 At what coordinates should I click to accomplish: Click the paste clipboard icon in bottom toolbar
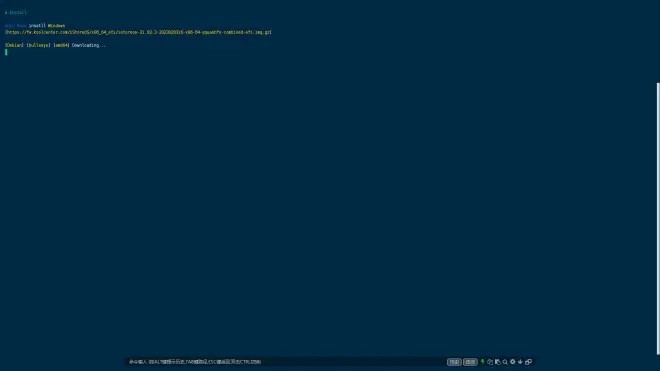498,362
